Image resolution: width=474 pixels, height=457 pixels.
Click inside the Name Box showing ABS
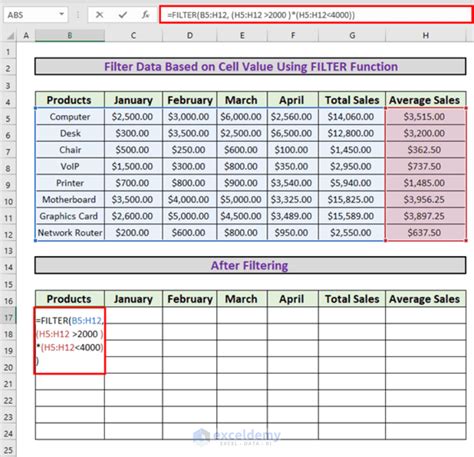pyautogui.click(x=32, y=15)
